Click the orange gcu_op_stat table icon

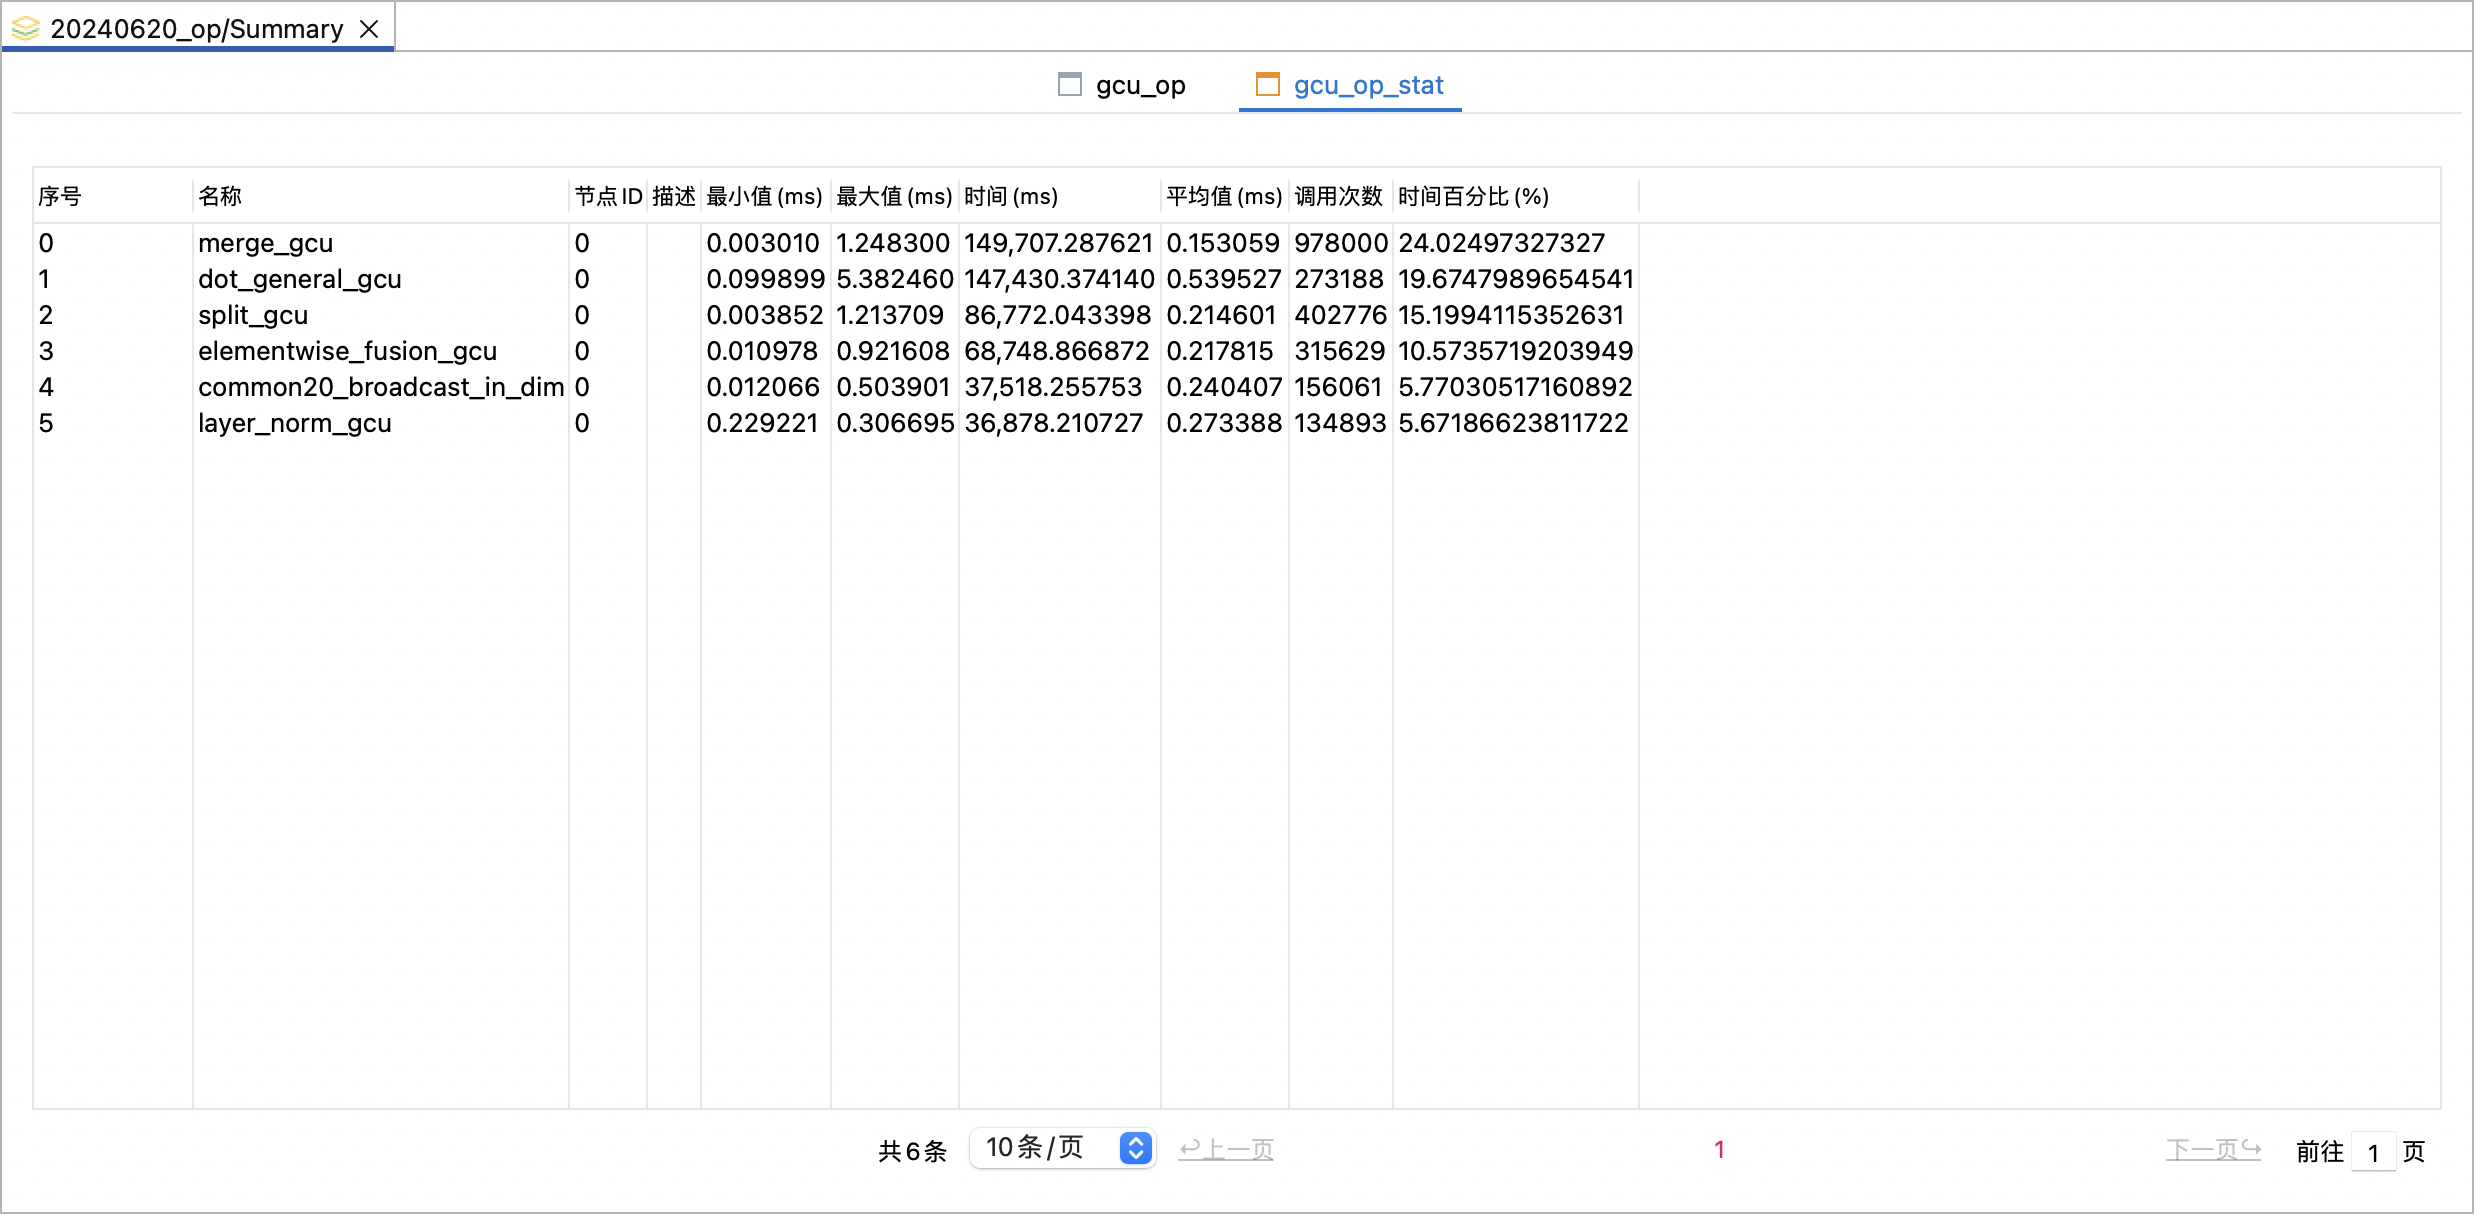click(x=1267, y=84)
